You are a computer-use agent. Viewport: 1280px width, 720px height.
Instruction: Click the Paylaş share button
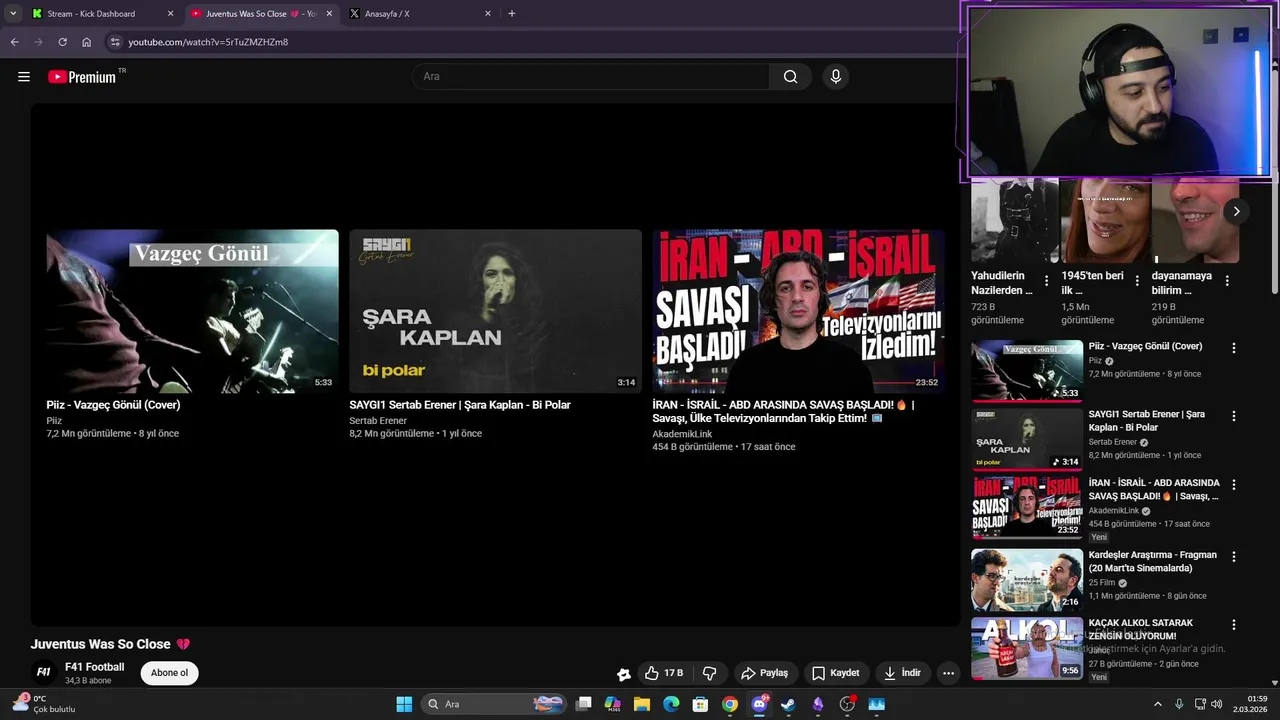[x=764, y=673]
